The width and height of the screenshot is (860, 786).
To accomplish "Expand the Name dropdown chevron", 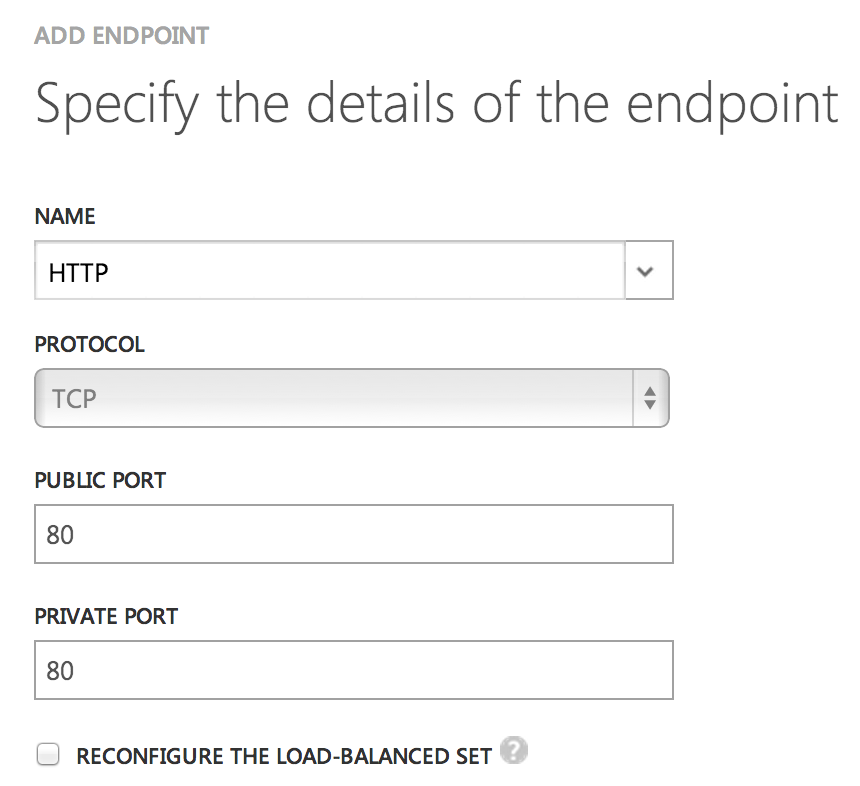I will pyautogui.click(x=648, y=271).
